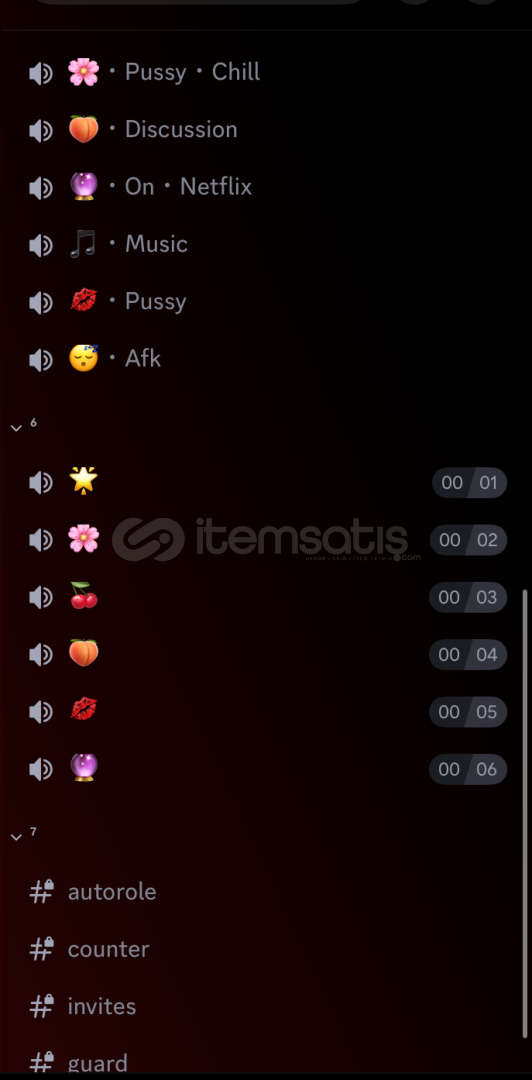Open the counter text channel

pyautogui.click(x=266, y=949)
